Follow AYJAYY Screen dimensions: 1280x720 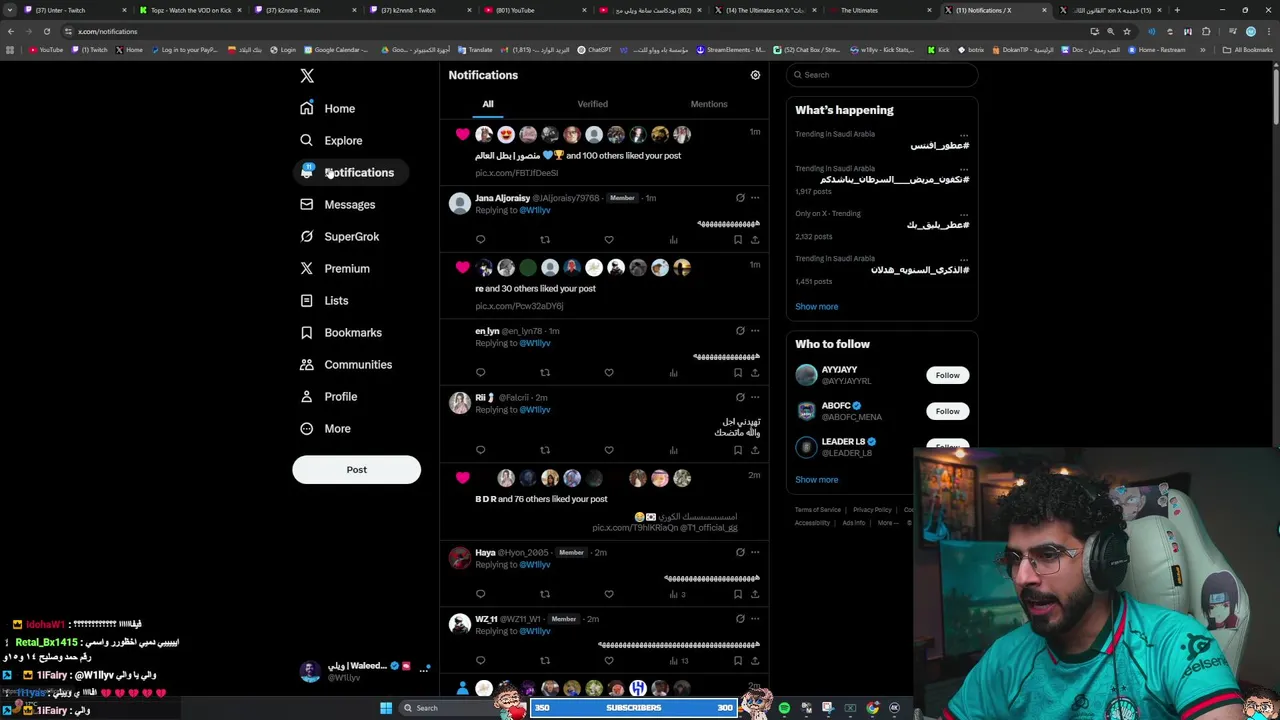[947, 375]
